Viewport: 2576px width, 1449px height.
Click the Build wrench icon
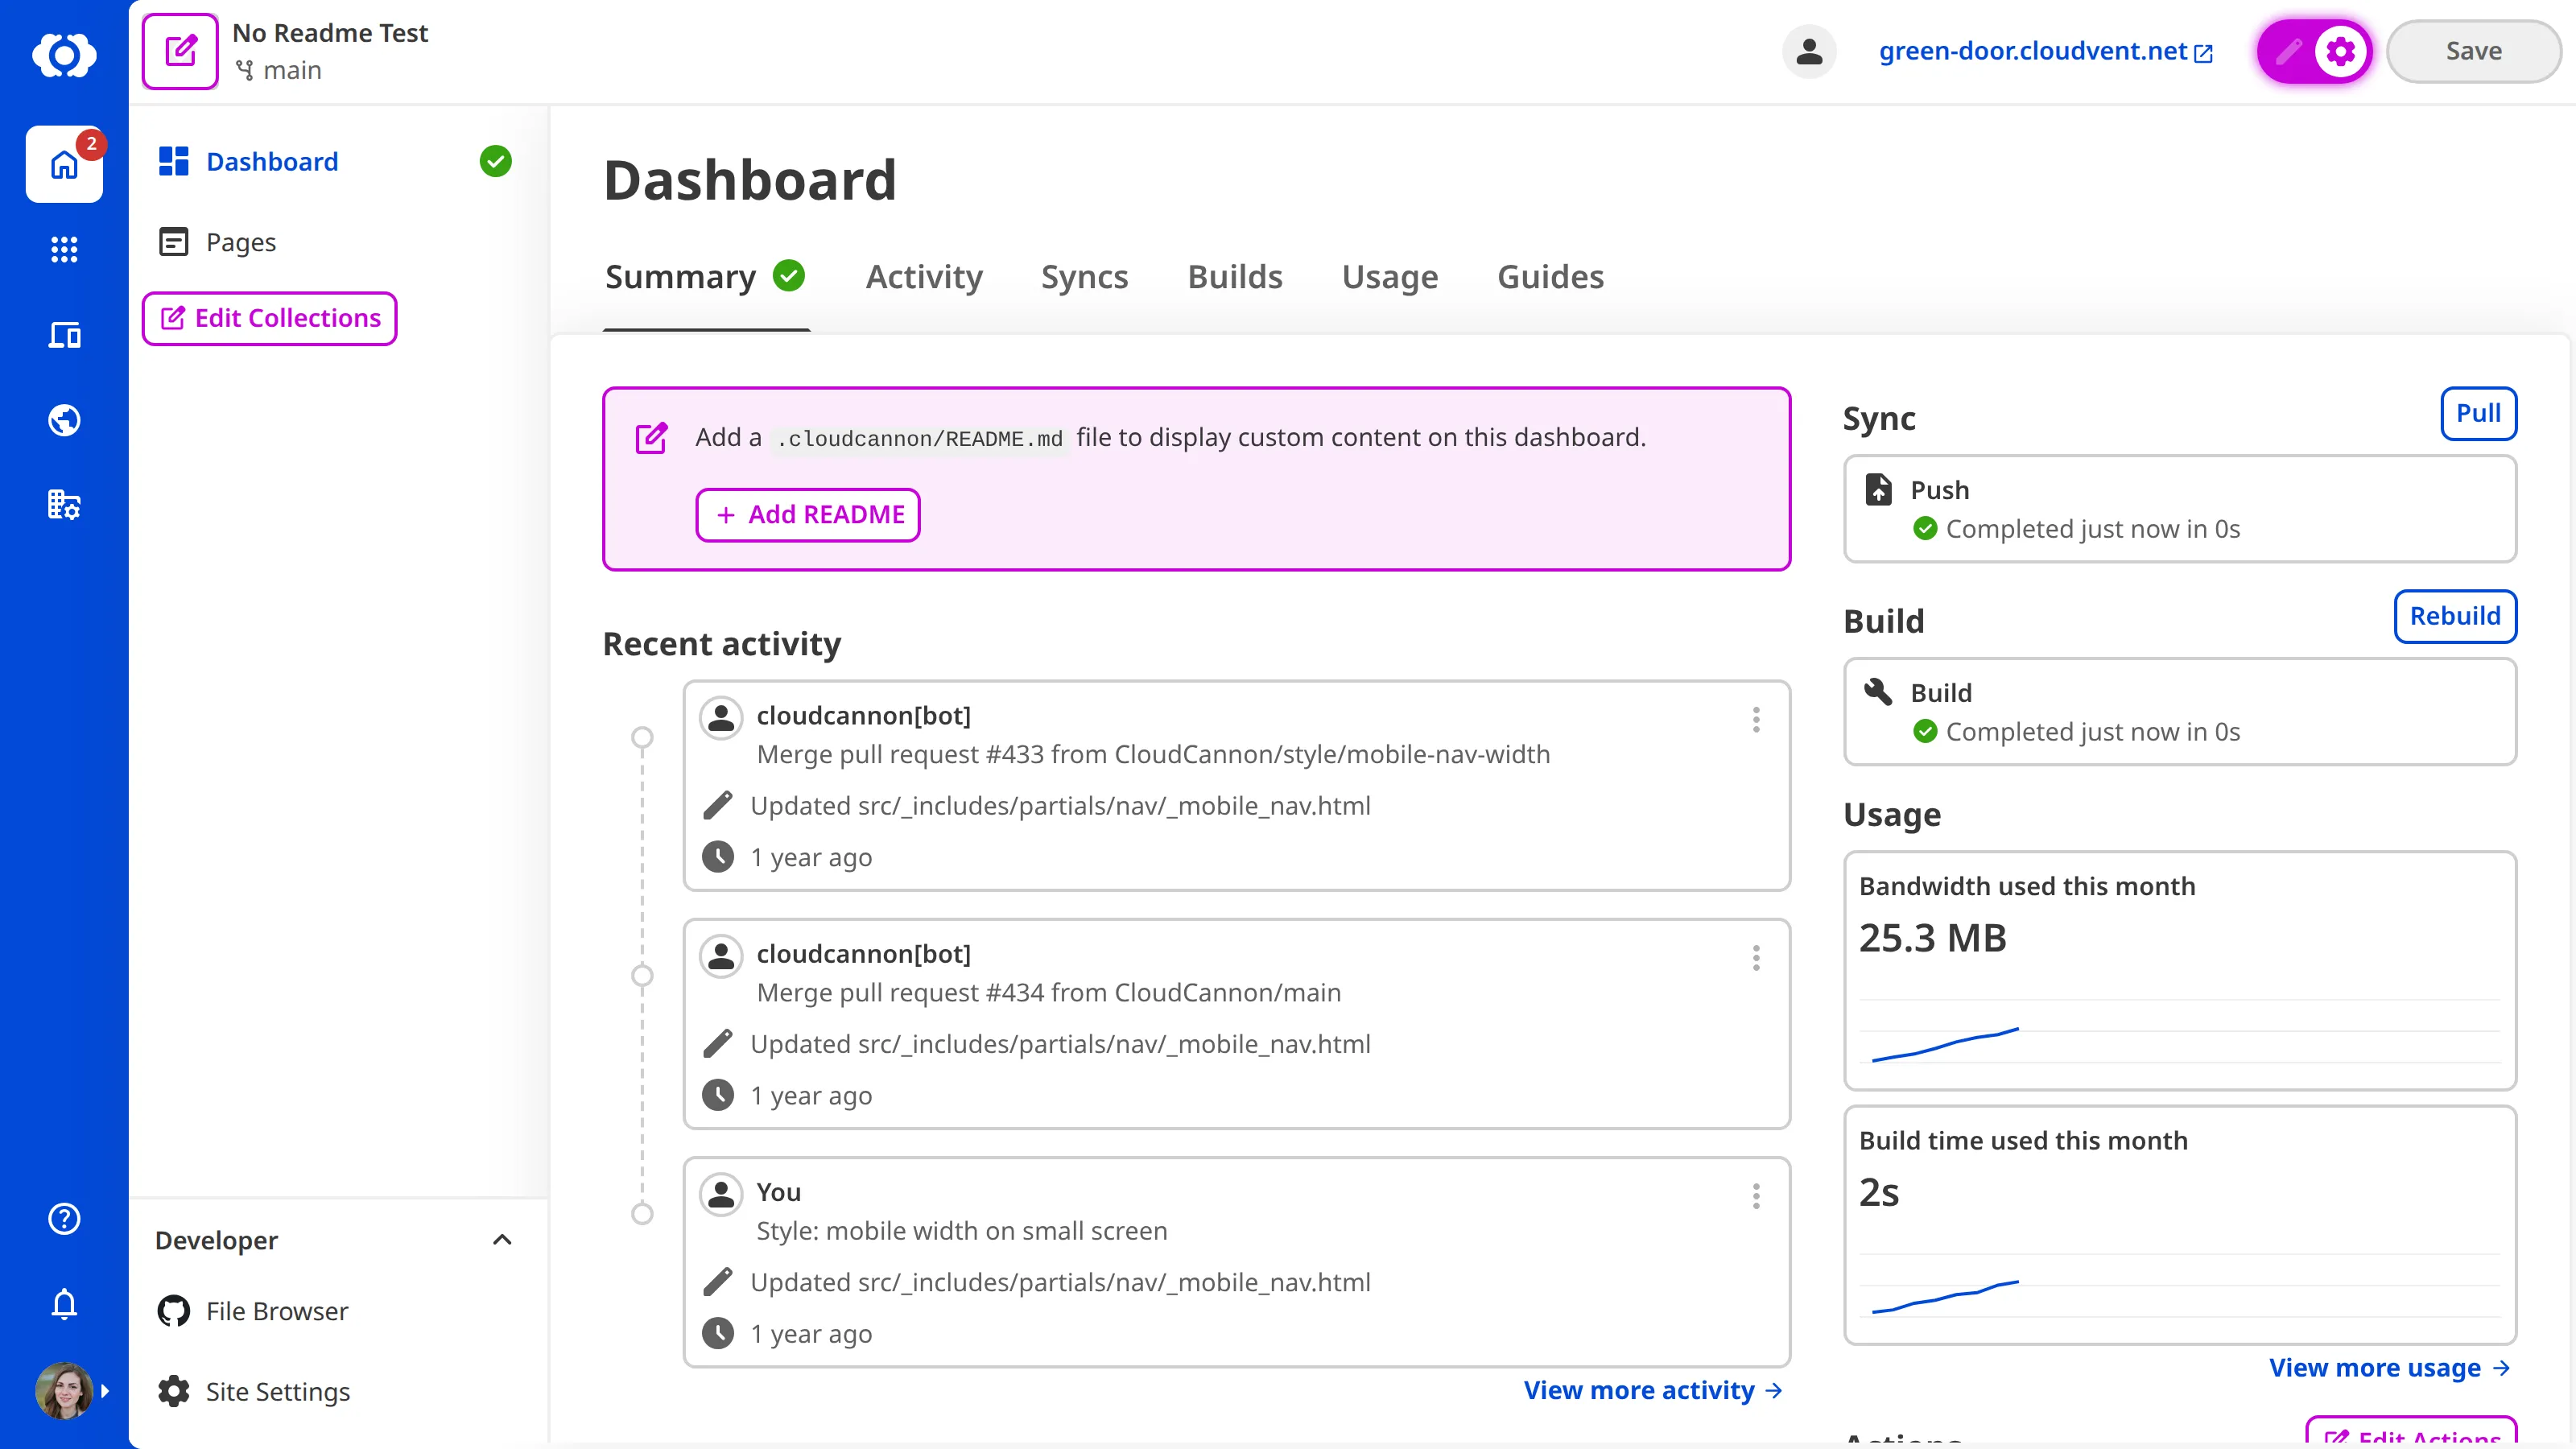pos(1878,692)
